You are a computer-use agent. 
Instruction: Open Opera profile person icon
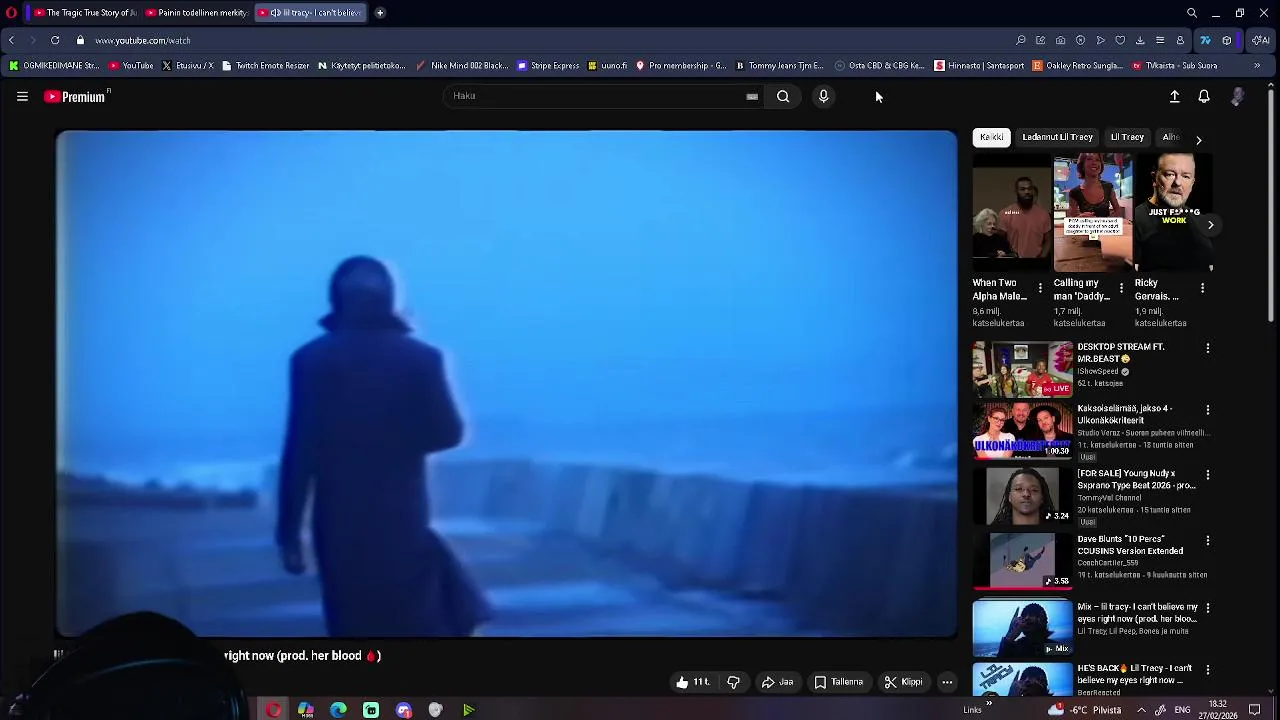tap(1180, 41)
